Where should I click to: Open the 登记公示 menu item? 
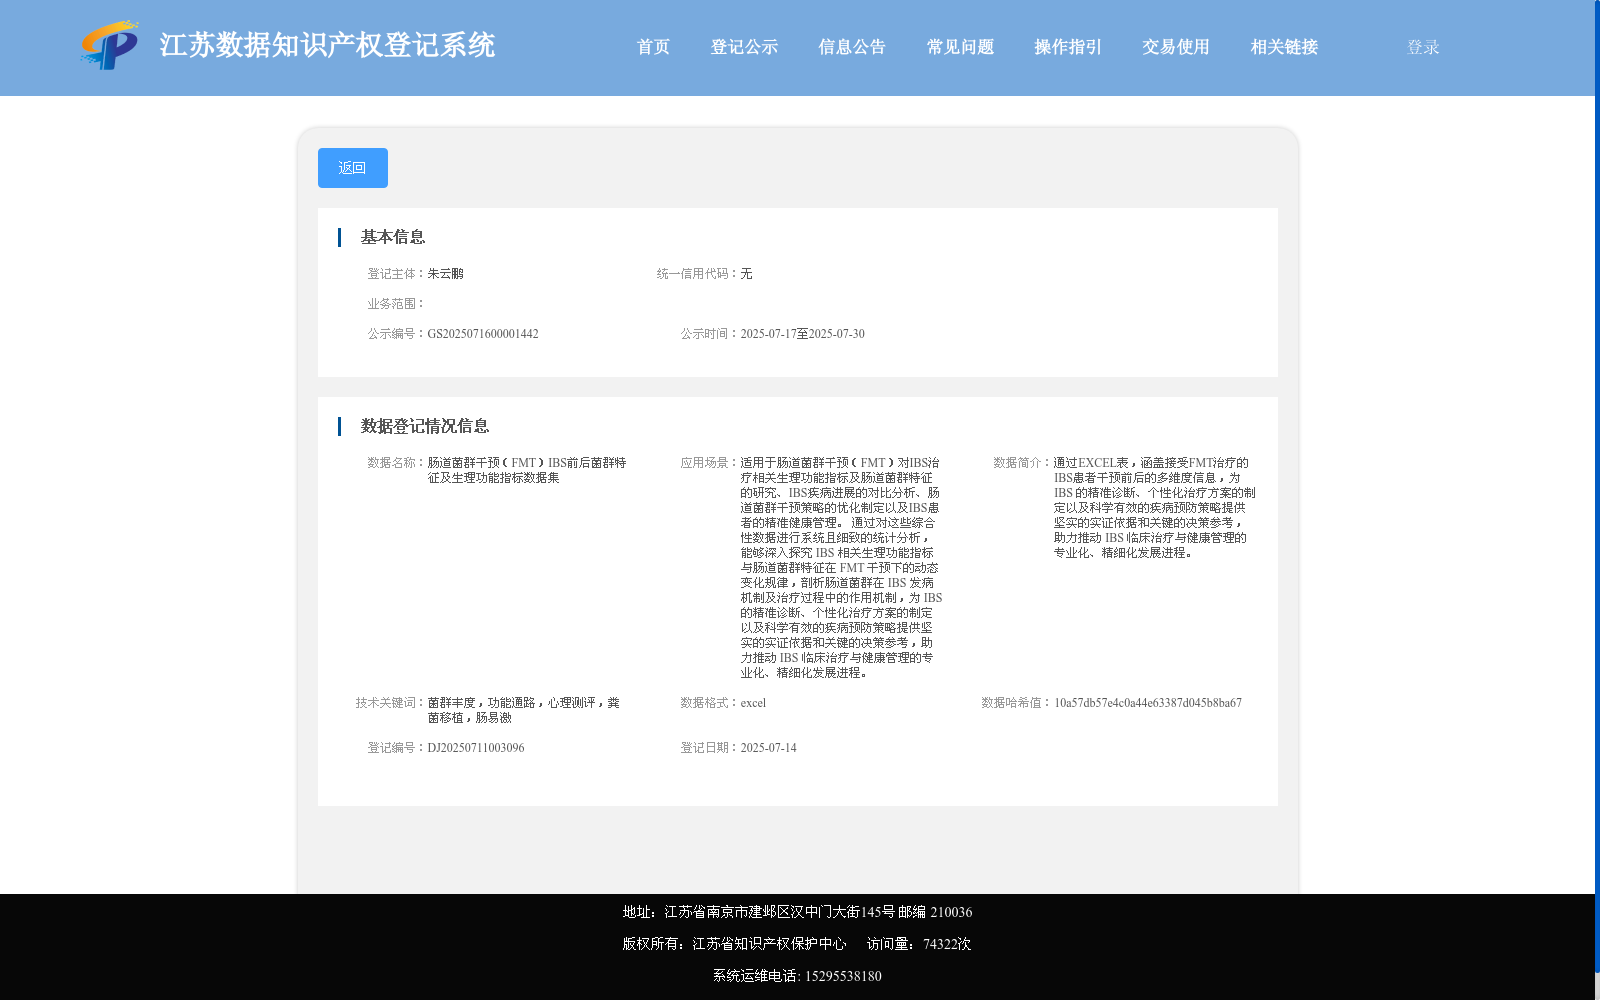coord(744,47)
